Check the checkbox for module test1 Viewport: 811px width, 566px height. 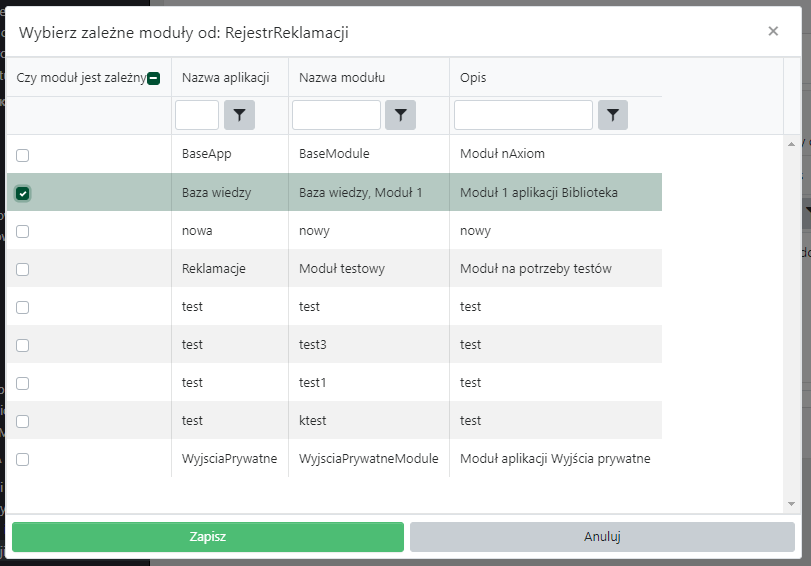[22, 383]
